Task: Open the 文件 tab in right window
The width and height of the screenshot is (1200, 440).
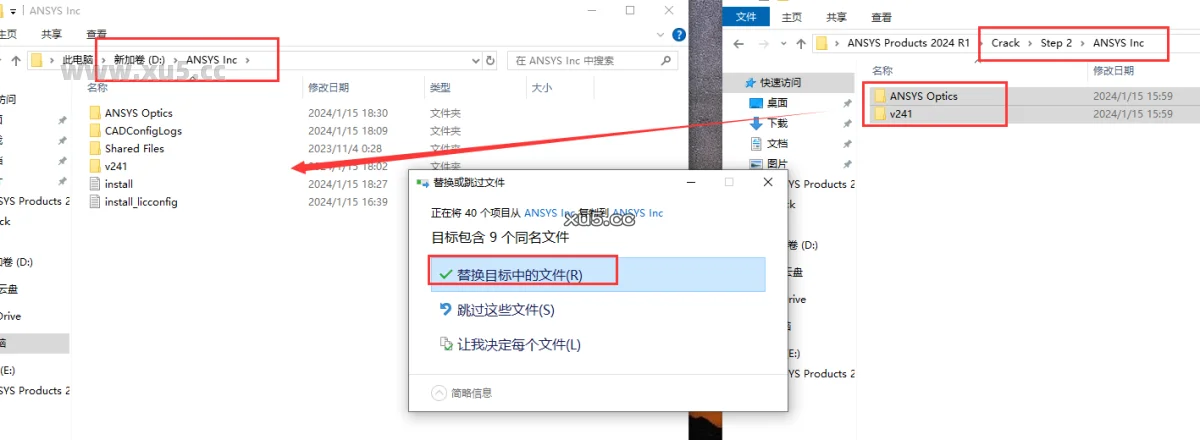Action: 746,17
